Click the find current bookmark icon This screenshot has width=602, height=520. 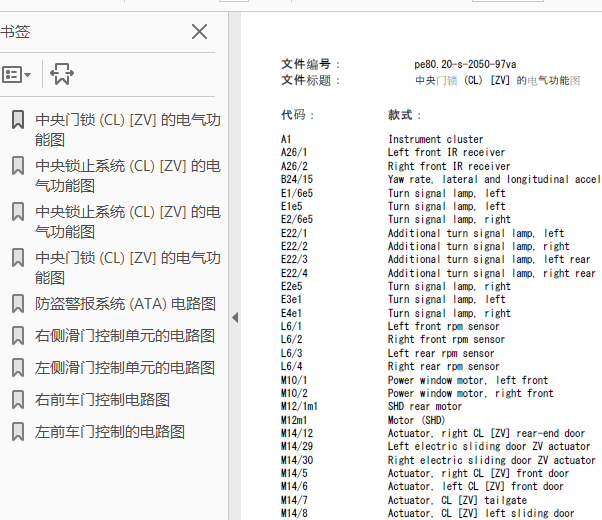(62, 74)
